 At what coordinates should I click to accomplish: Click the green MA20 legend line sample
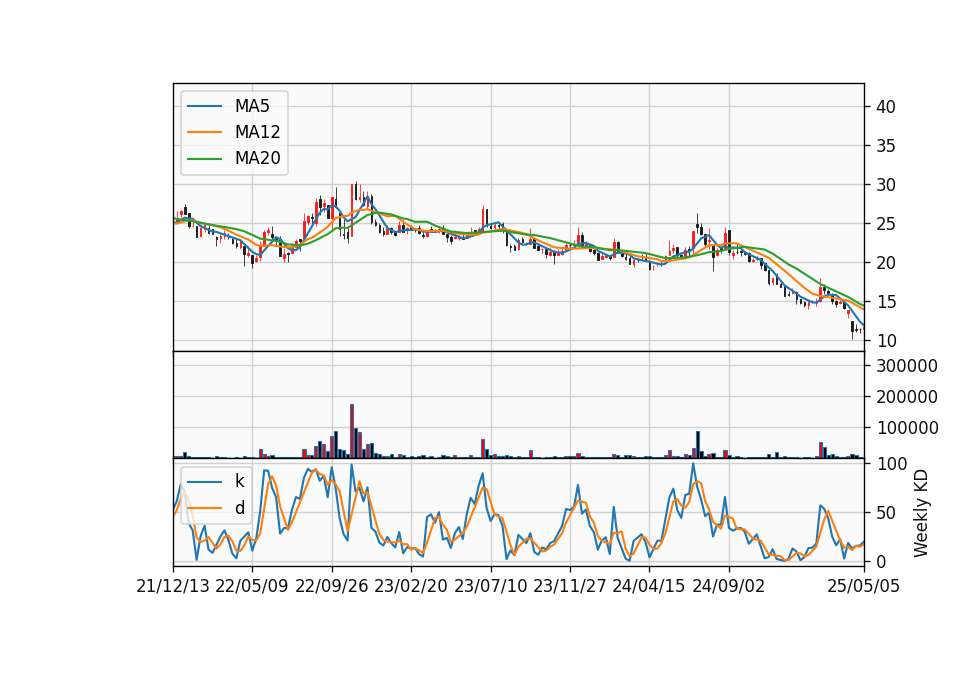[x=204, y=159]
